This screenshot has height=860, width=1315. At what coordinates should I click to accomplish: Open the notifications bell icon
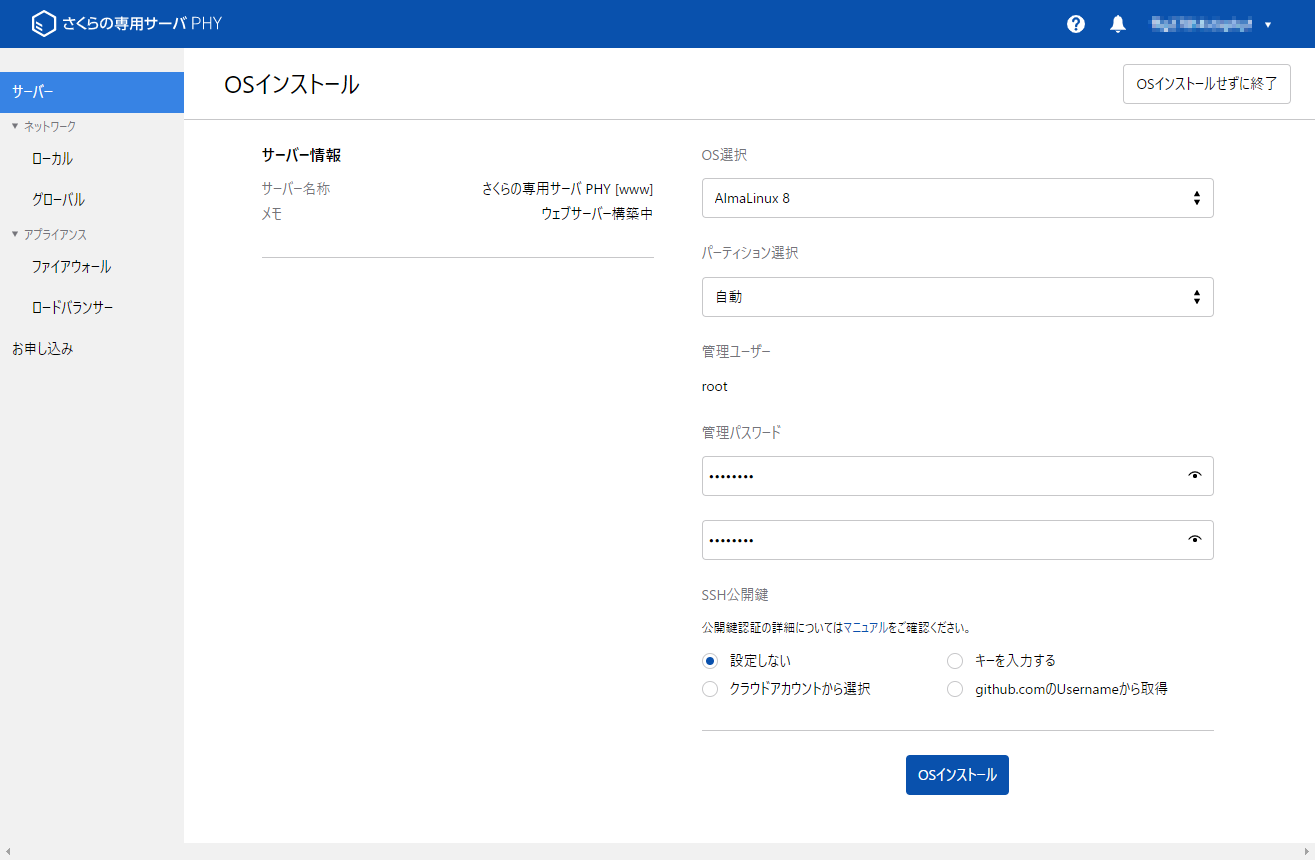(x=1118, y=24)
